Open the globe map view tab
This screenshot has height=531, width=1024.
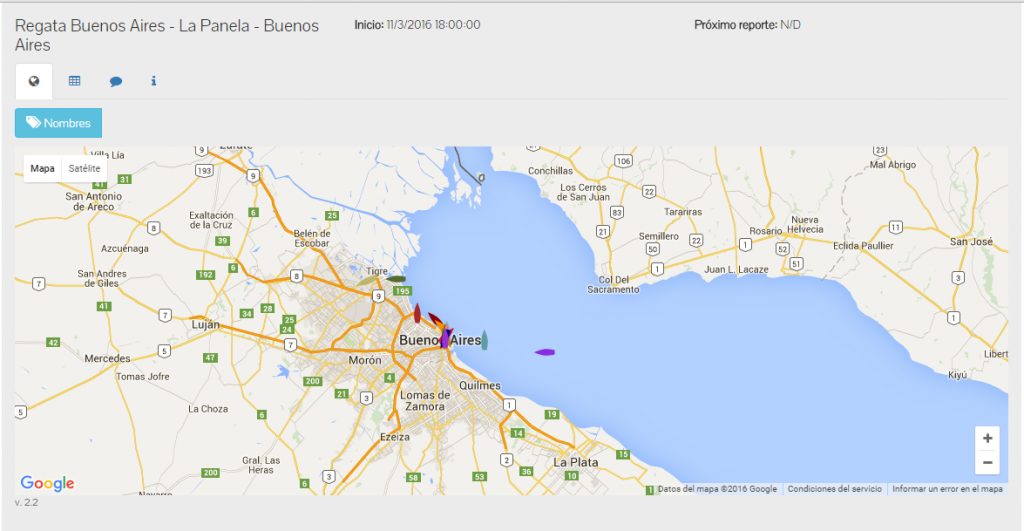(34, 81)
